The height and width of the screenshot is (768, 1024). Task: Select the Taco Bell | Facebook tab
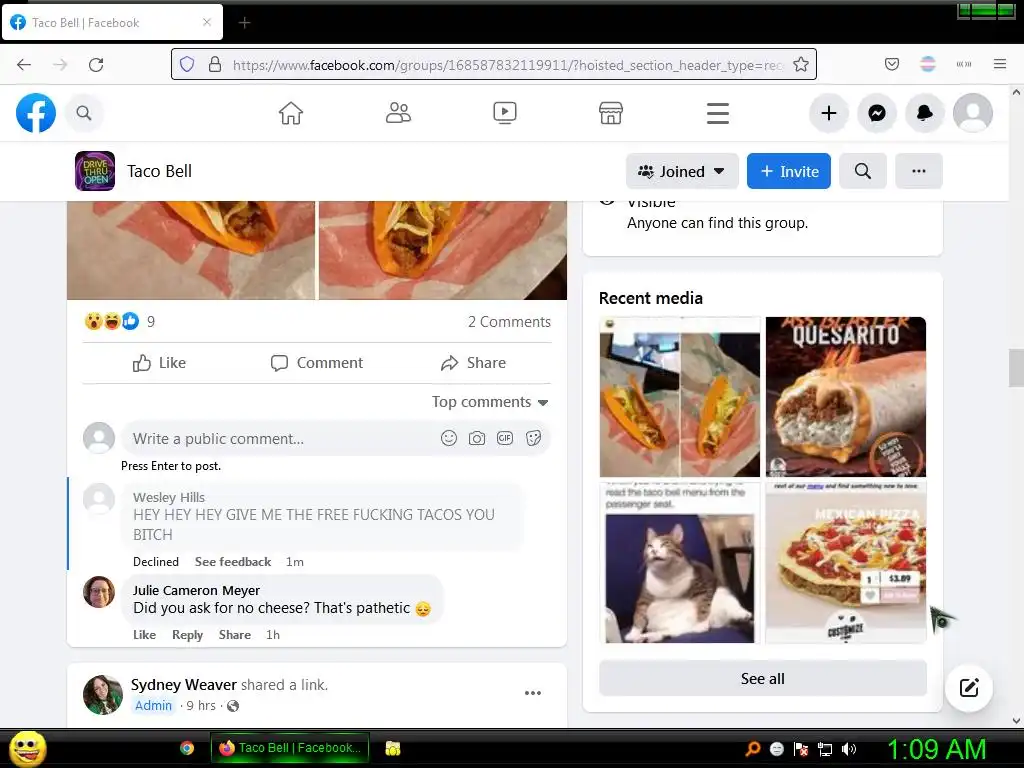click(112, 23)
